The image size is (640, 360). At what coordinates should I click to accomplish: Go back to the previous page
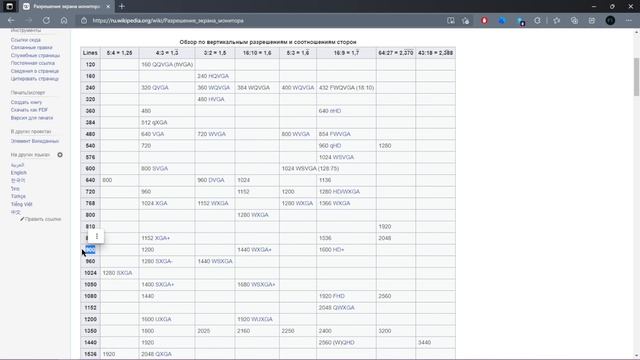coord(11,20)
